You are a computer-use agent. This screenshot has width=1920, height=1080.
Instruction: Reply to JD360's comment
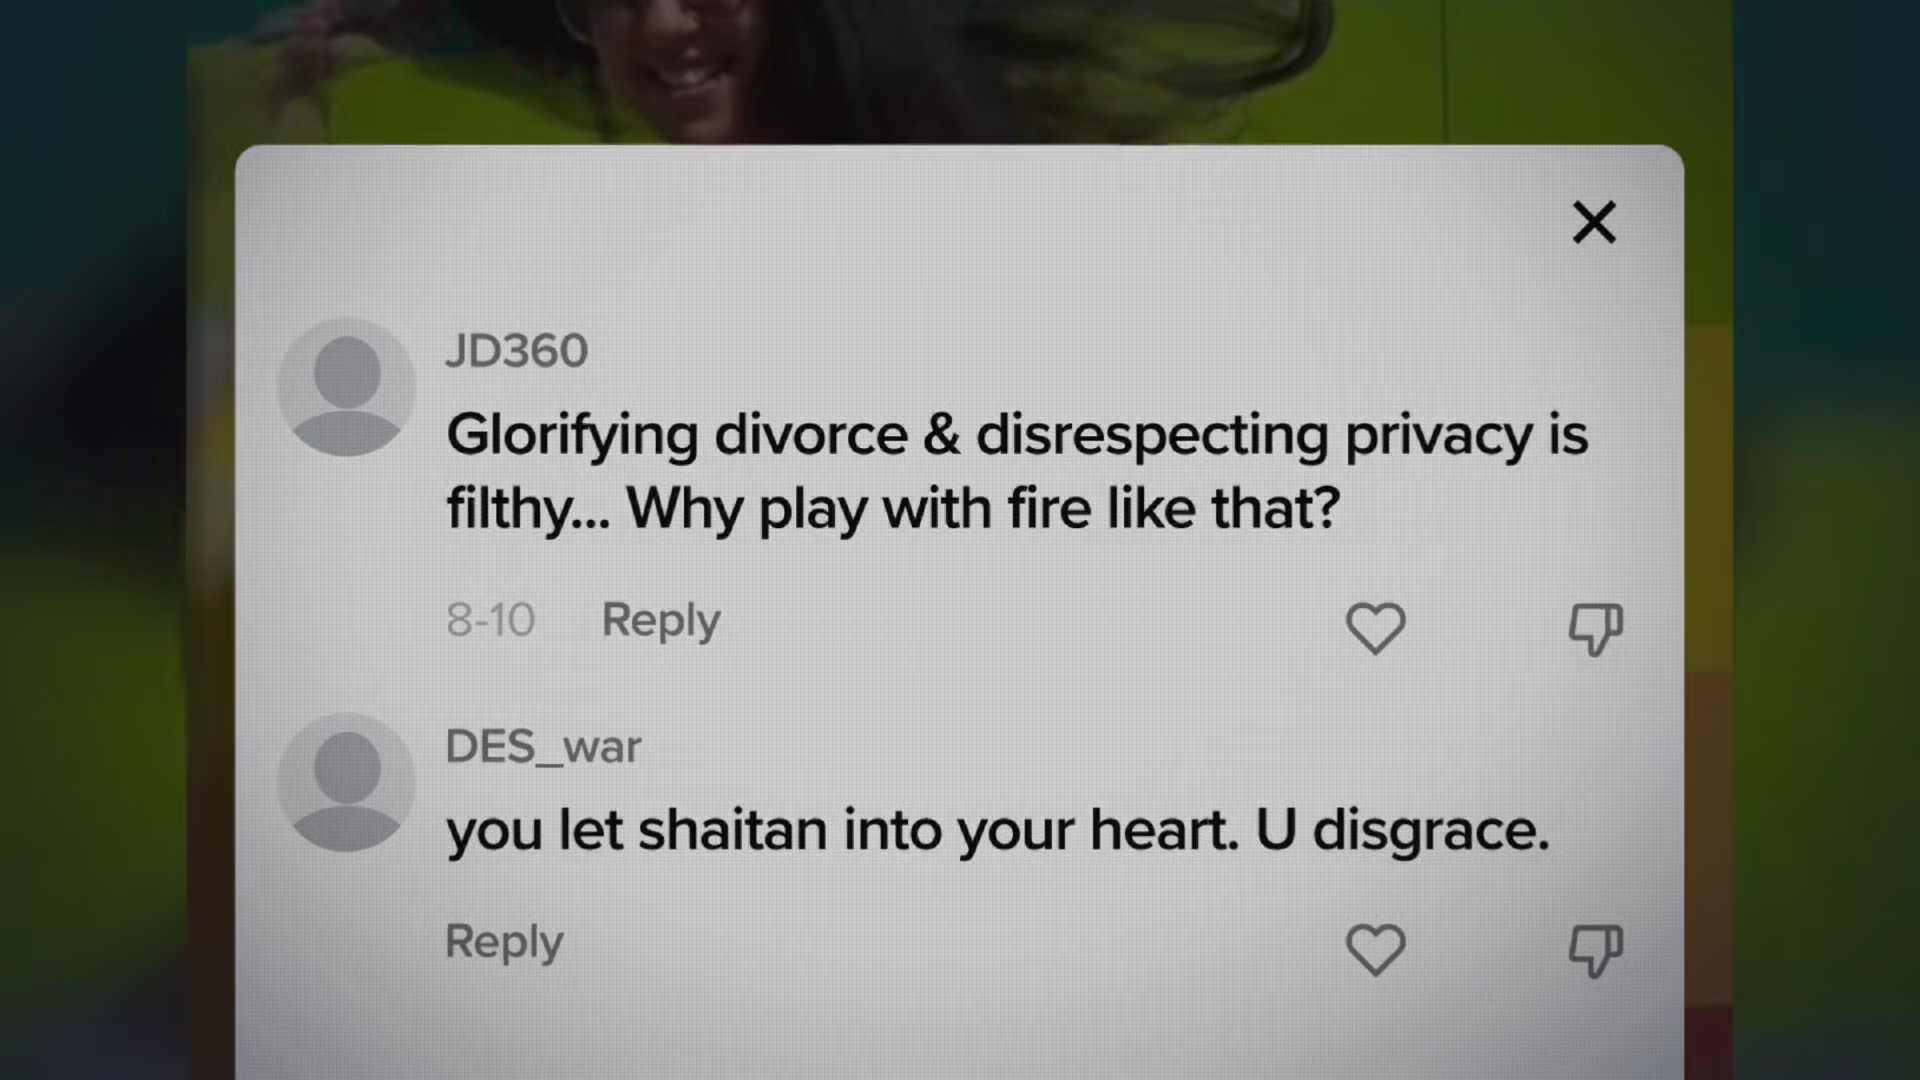660,622
